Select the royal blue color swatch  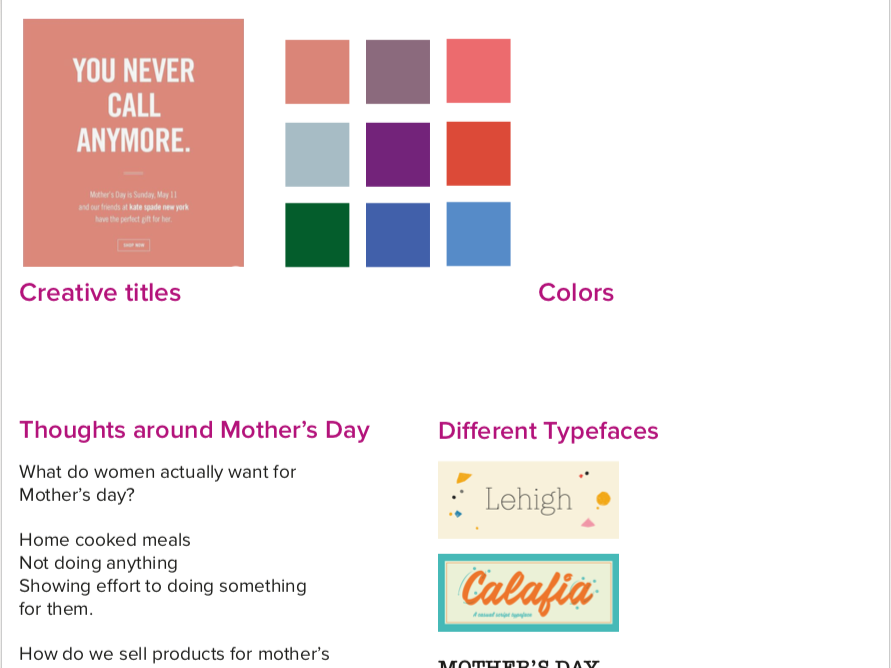[398, 235]
